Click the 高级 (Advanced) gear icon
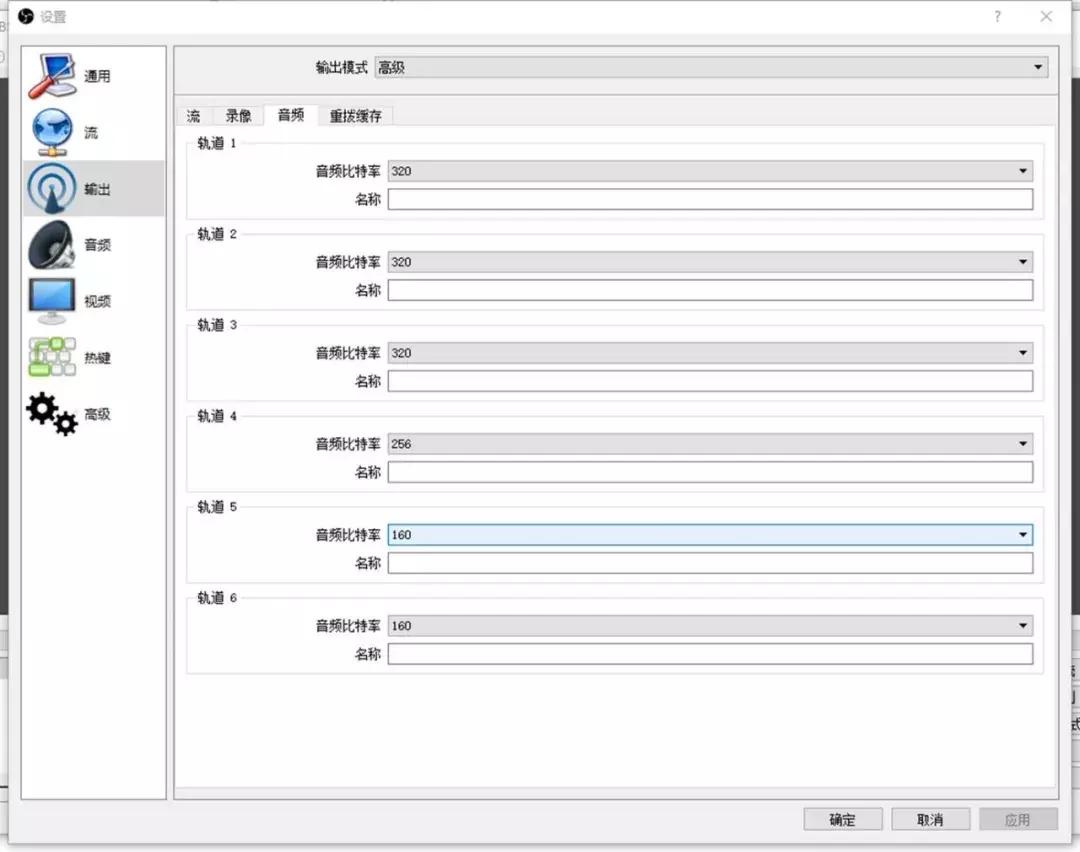The height and width of the screenshot is (852, 1080). [70, 414]
